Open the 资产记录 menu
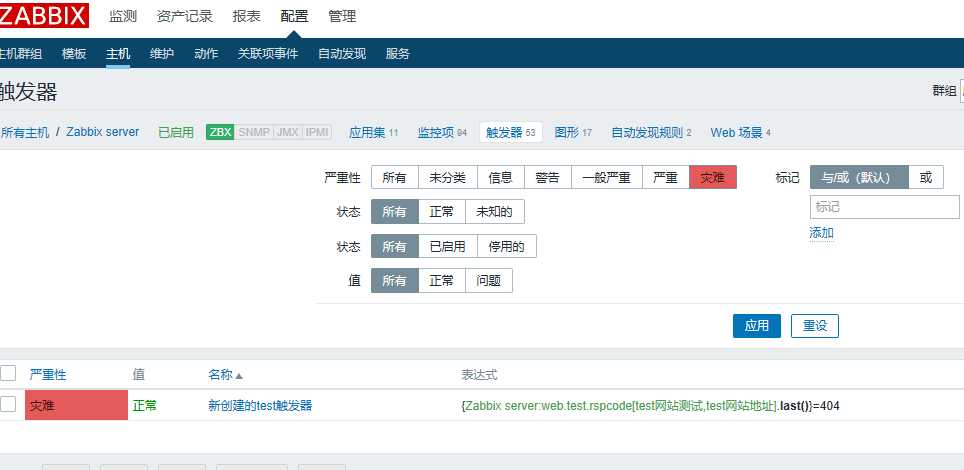The height and width of the screenshot is (470, 964). 184,17
